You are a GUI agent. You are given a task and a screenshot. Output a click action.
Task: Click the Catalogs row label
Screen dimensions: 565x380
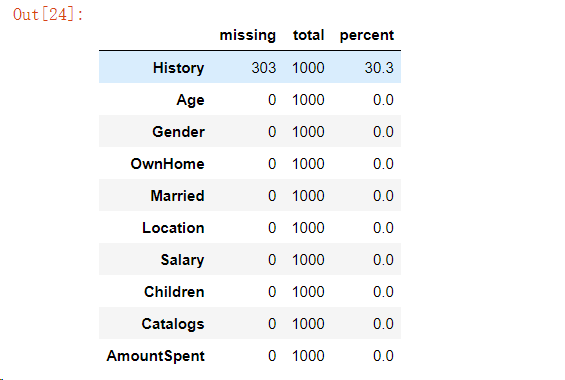(173, 324)
